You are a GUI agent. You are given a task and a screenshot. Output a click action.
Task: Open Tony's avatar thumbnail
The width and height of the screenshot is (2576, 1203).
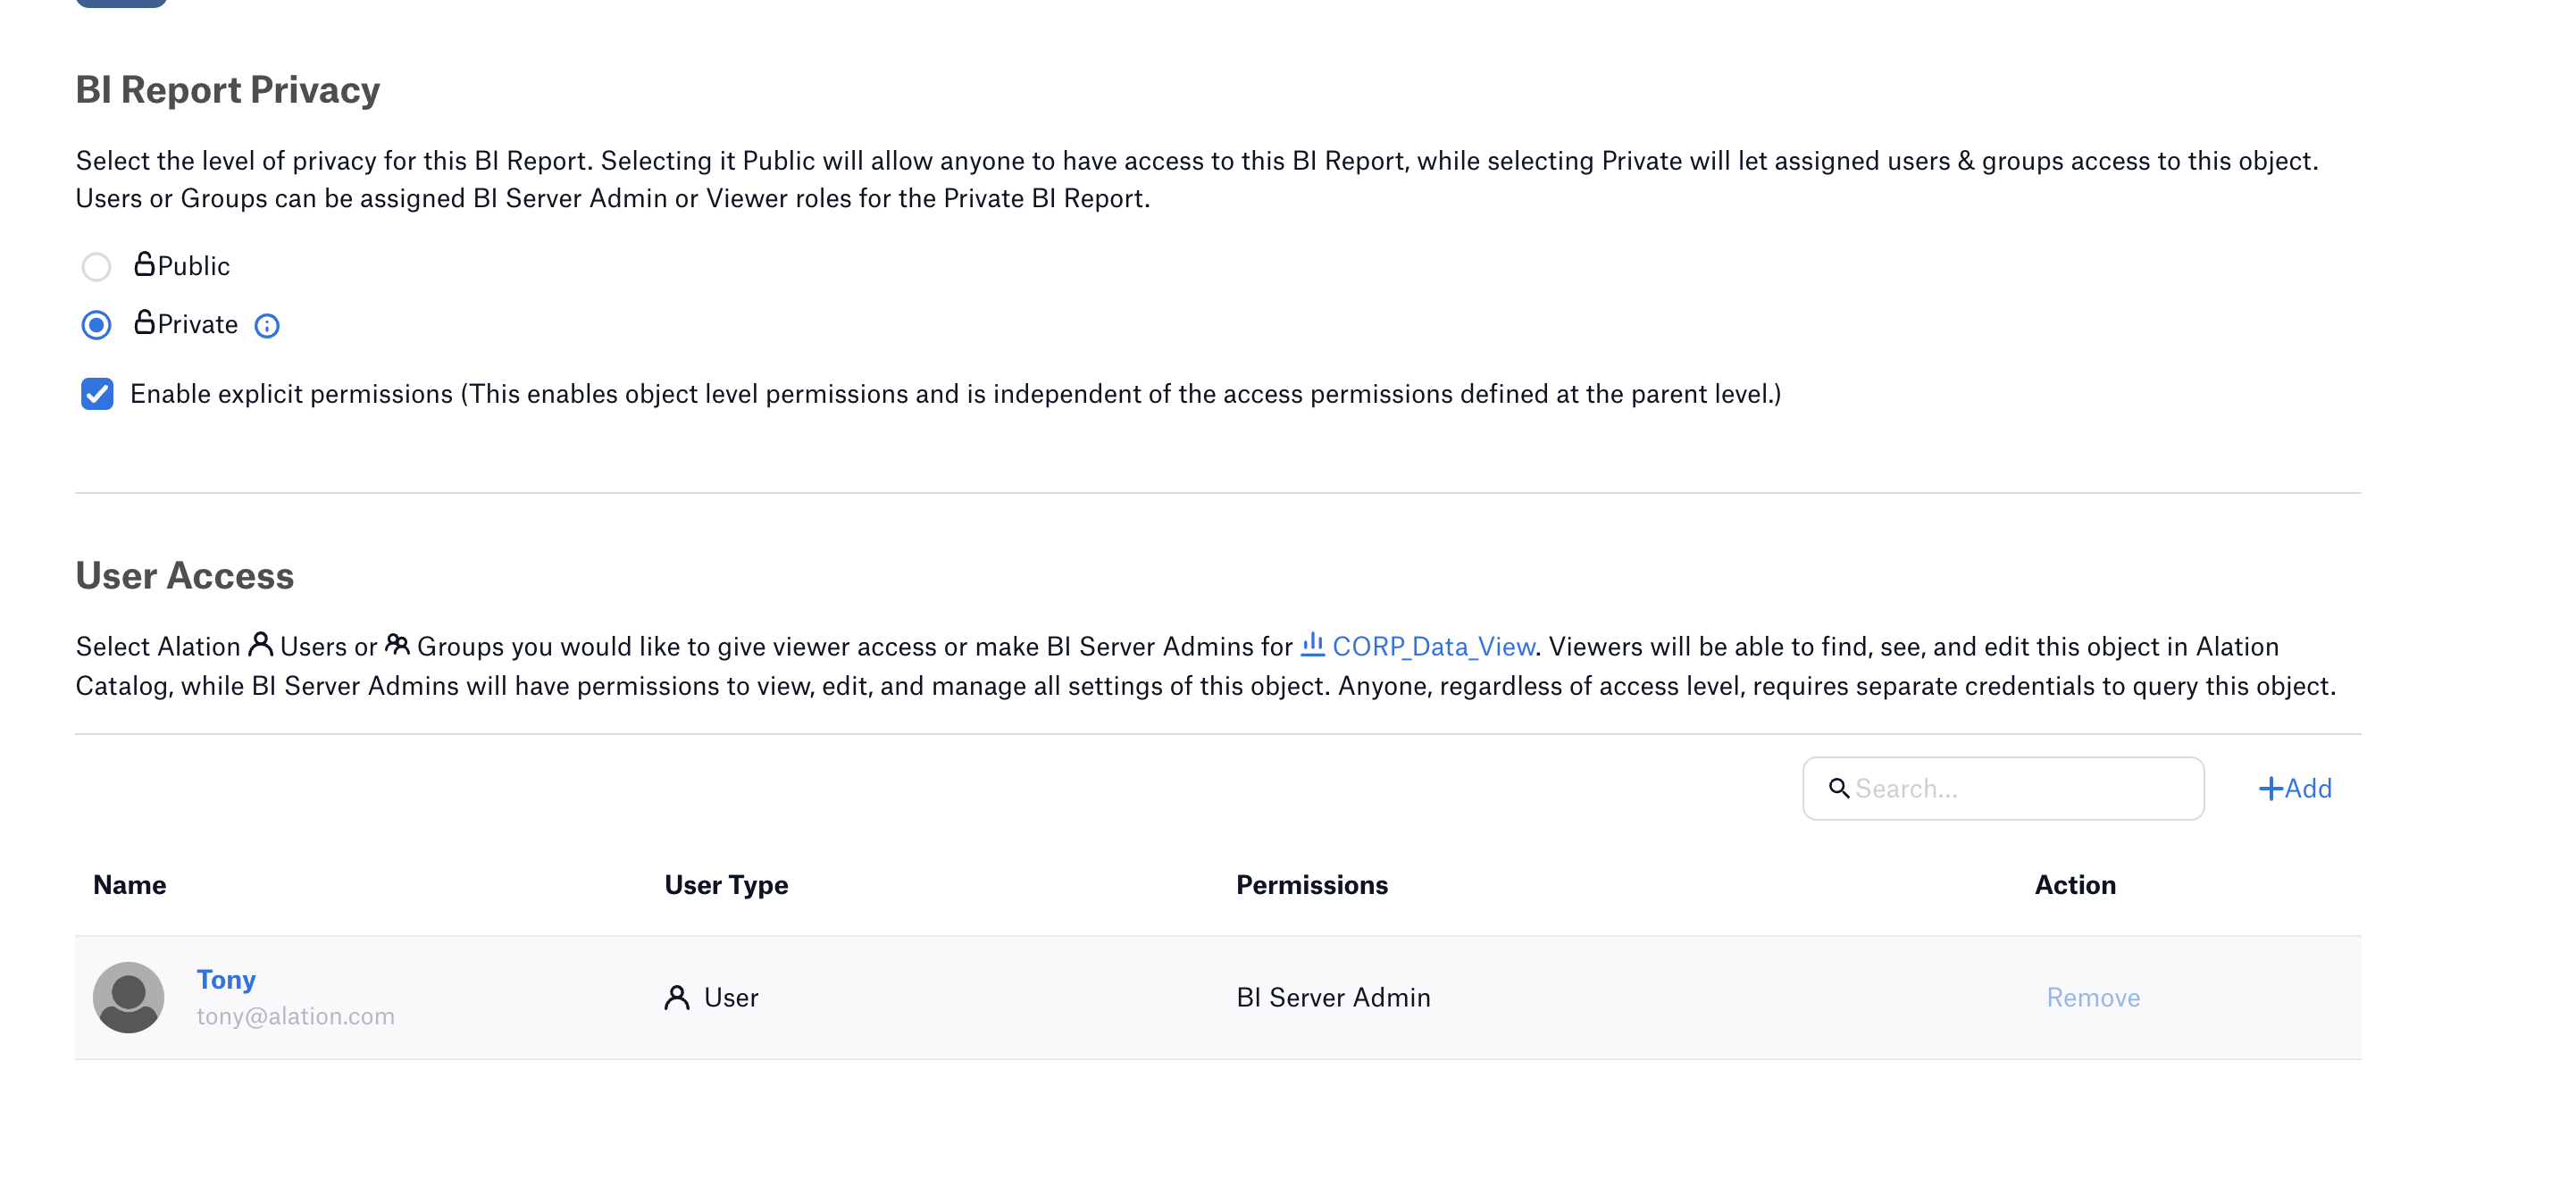[x=128, y=998]
